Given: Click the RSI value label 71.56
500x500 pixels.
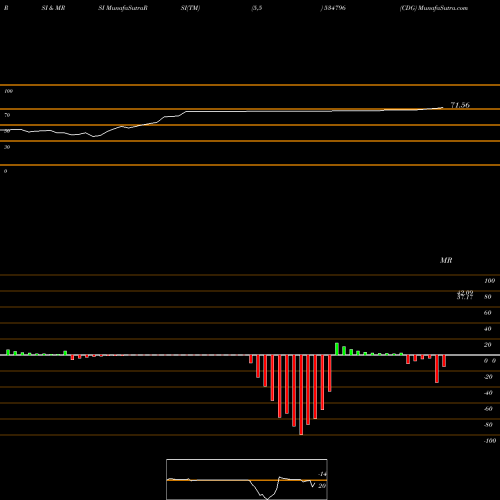Looking at the screenshot, I should point(460,105).
